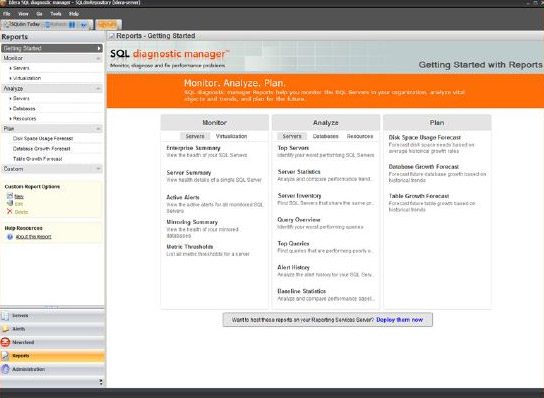544x398 pixels.
Task: Collapse the Monitor section in the sidebar
Action: (98, 58)
